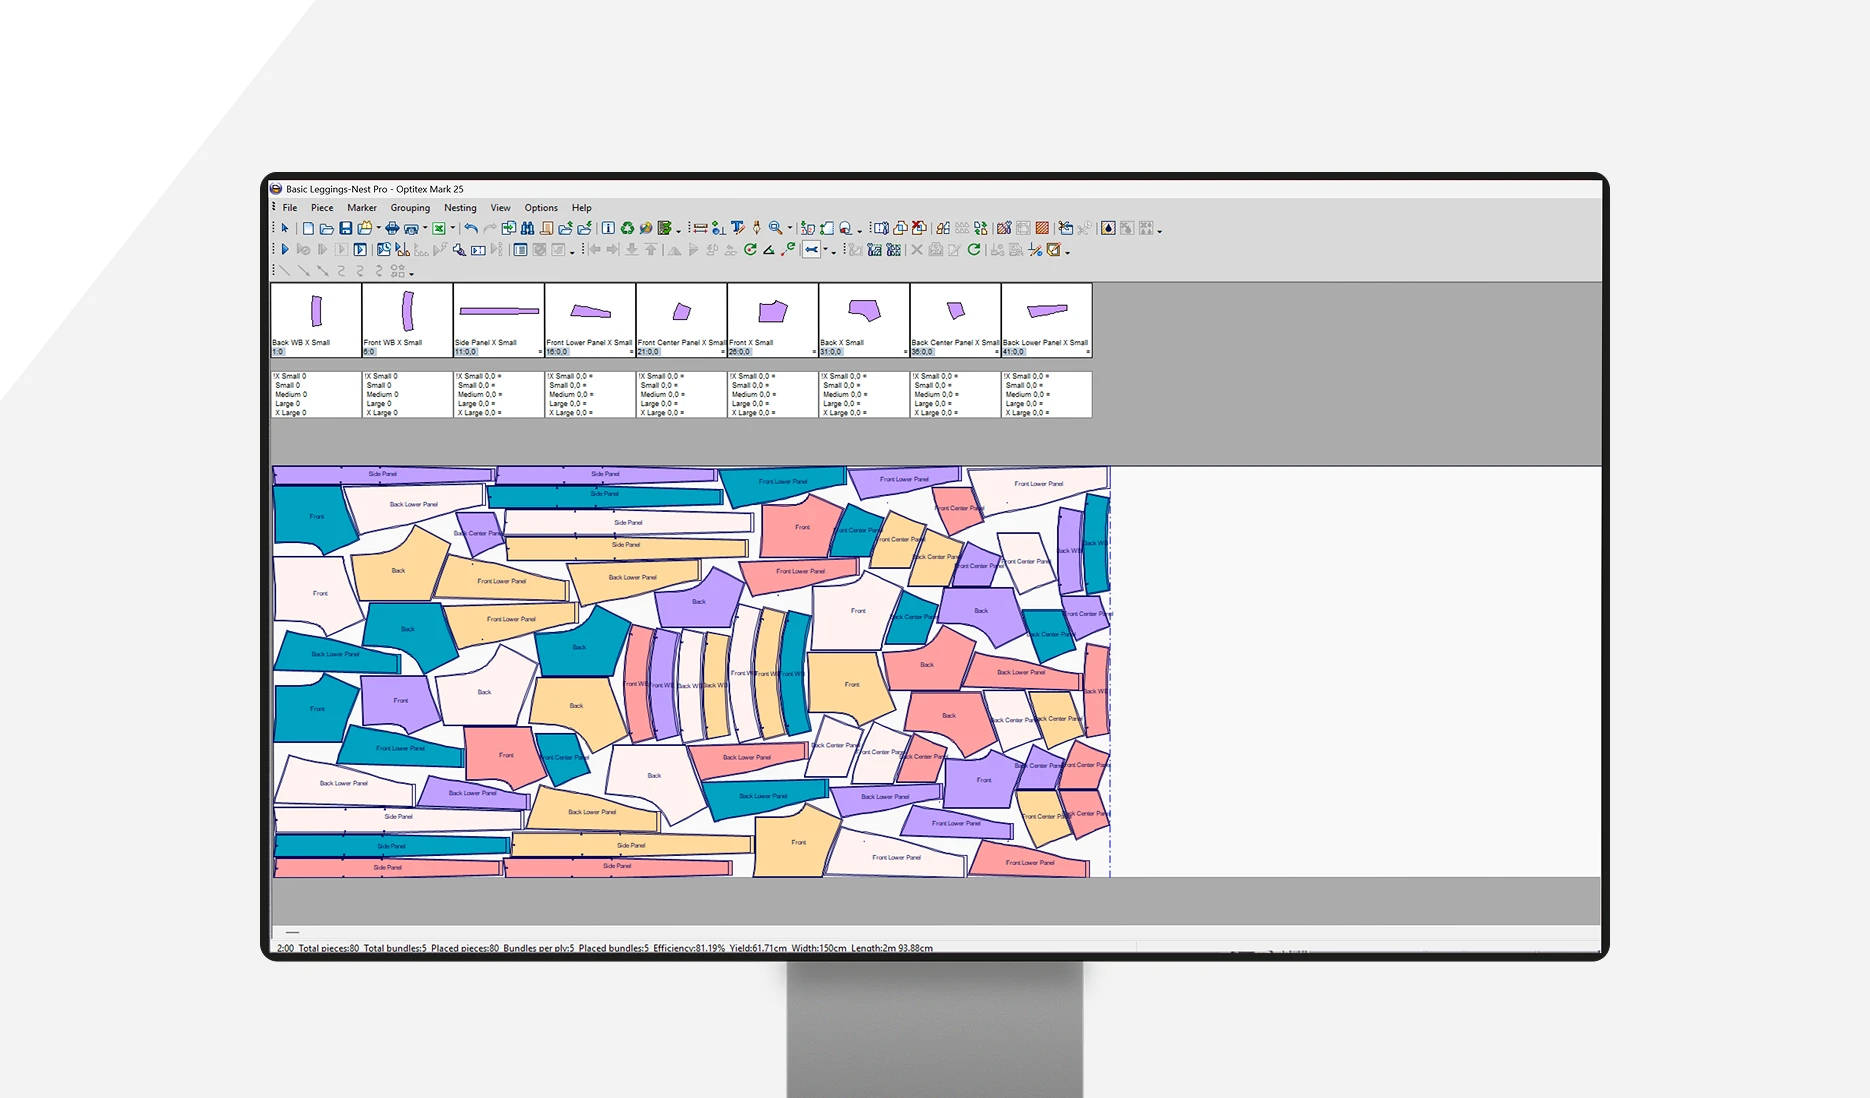
Task: Open the Nesting menu
Action: tap(460, 208)
